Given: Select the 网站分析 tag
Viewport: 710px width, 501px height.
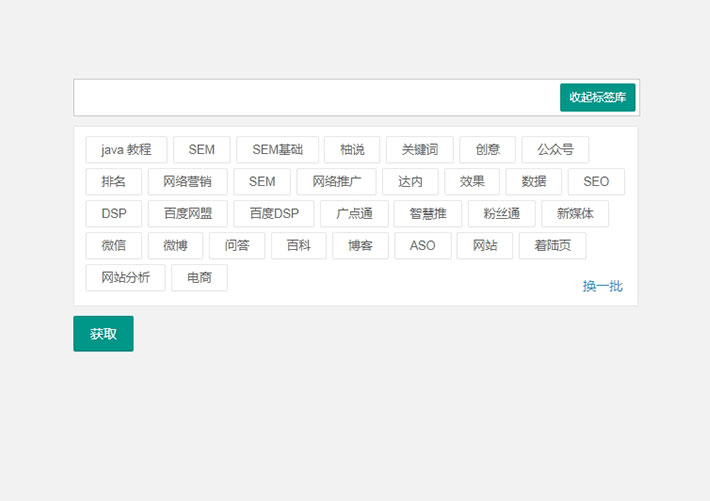Looking at the screenshot, I should tap(125, 278).
